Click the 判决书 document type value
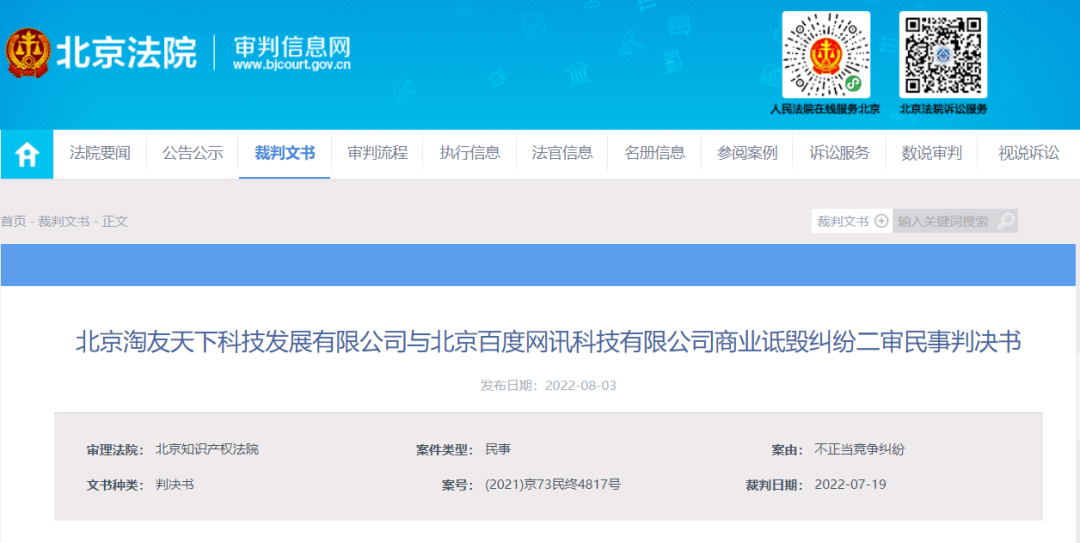 175,484
